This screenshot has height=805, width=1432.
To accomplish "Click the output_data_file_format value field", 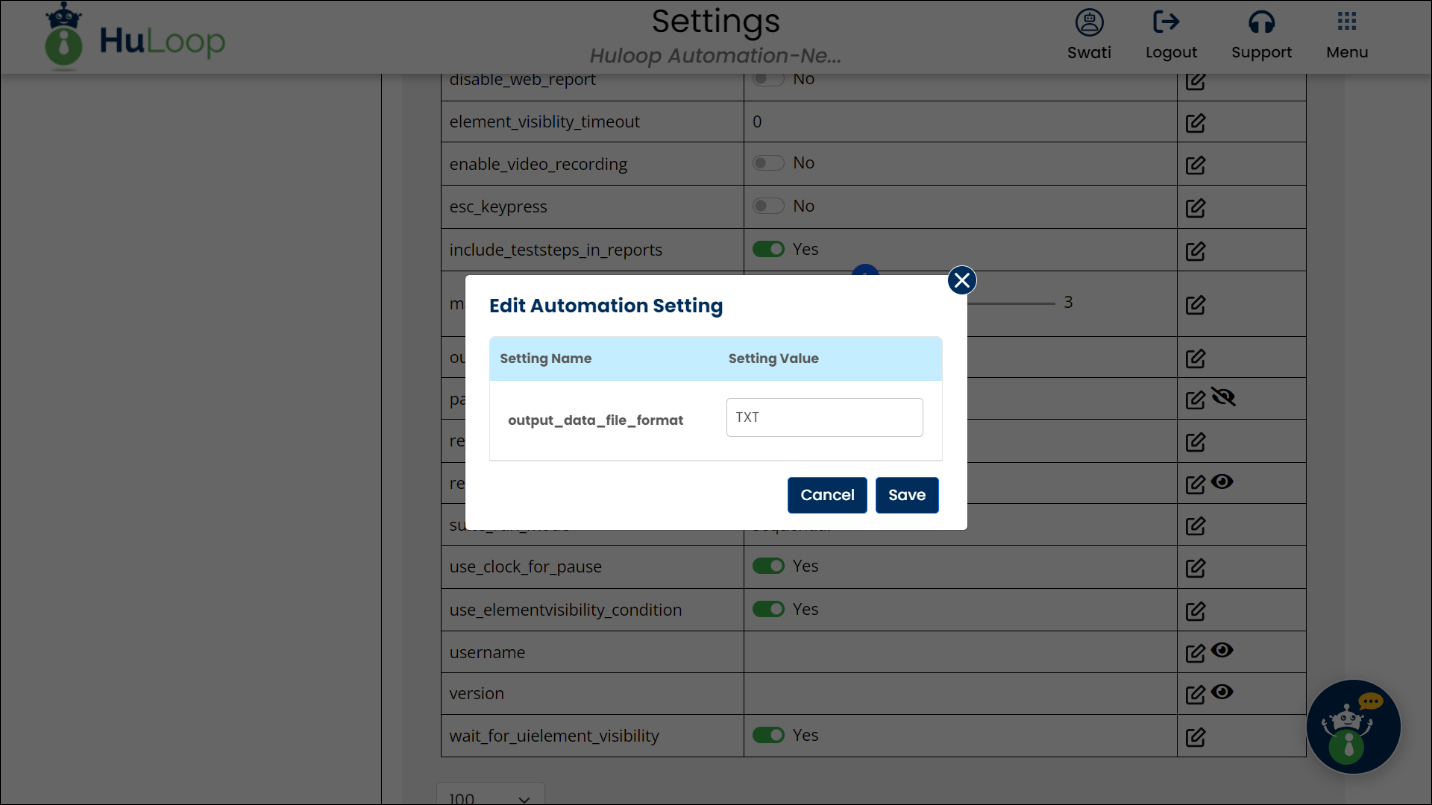I will pyautogui.click(x=824, y=418).
